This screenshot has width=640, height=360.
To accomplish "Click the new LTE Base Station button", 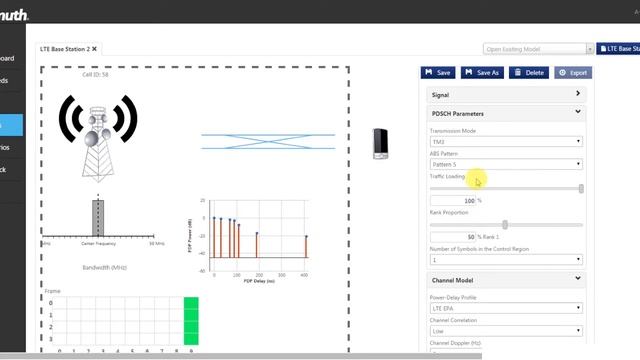I will click(618, 49).
